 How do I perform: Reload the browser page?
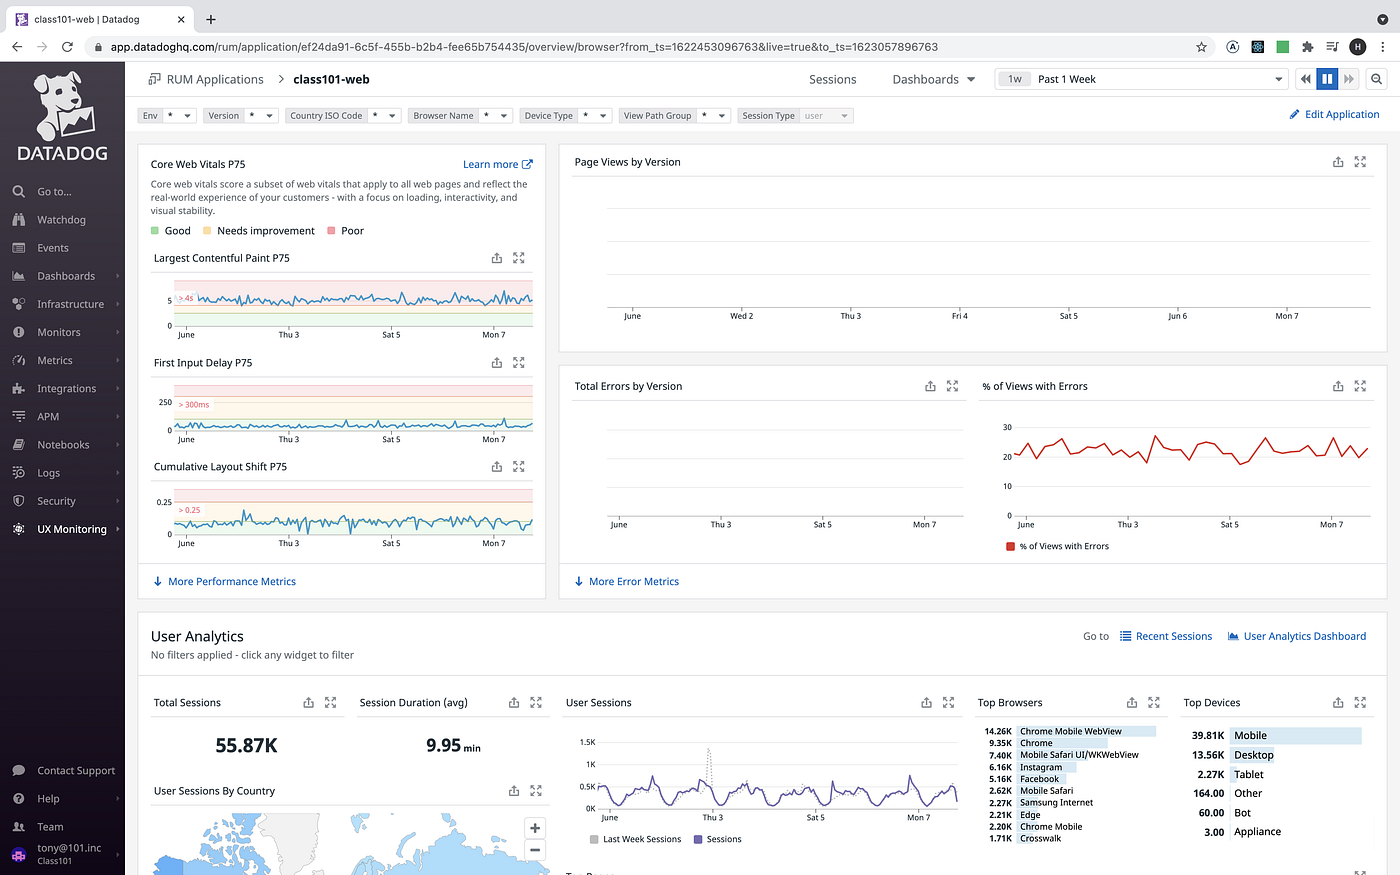click(x=67, y=47)
